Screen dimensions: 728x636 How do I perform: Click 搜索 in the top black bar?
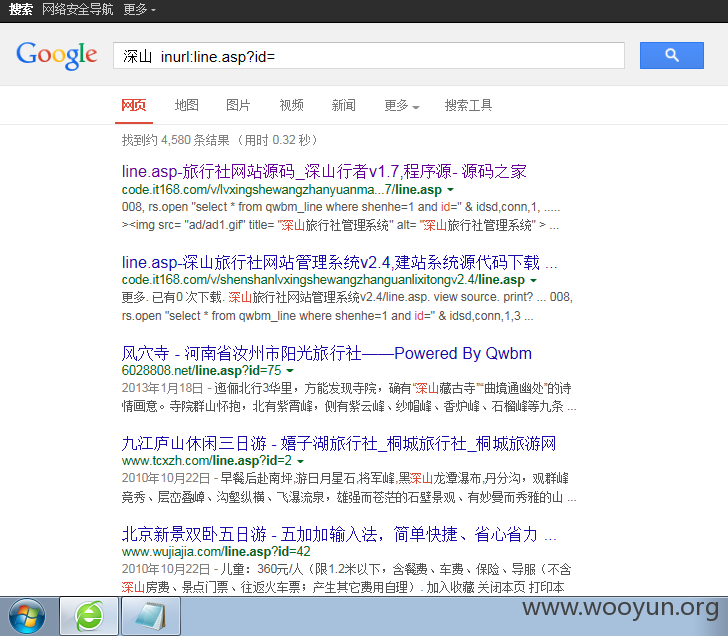21,9
